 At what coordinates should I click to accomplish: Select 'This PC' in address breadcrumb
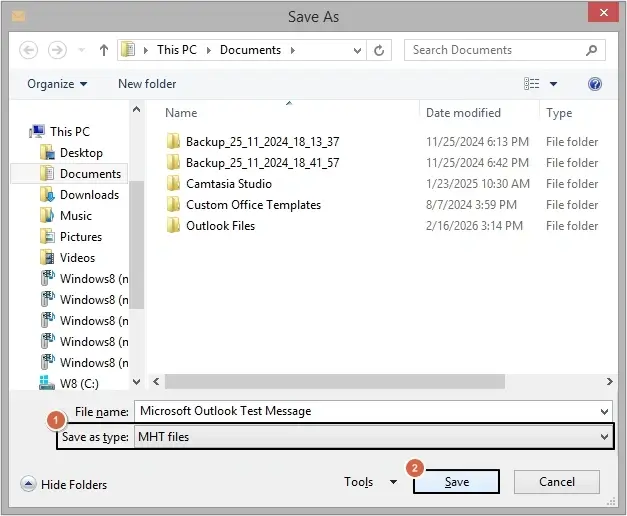click(177, 50)
